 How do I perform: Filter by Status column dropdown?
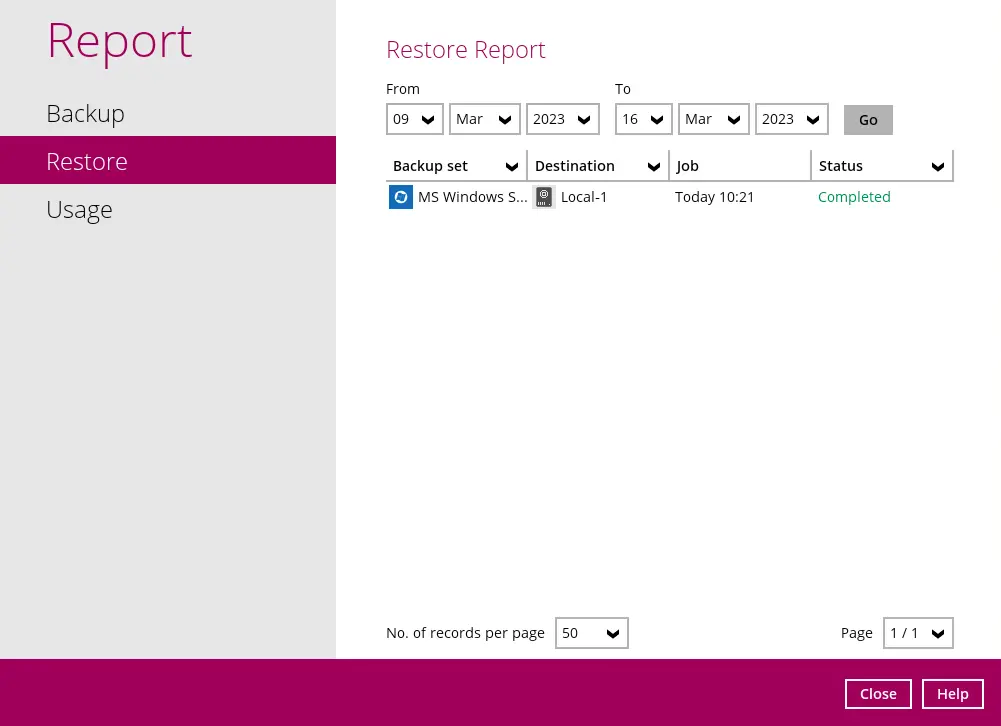pyautogui.click(x=937, y=167)
